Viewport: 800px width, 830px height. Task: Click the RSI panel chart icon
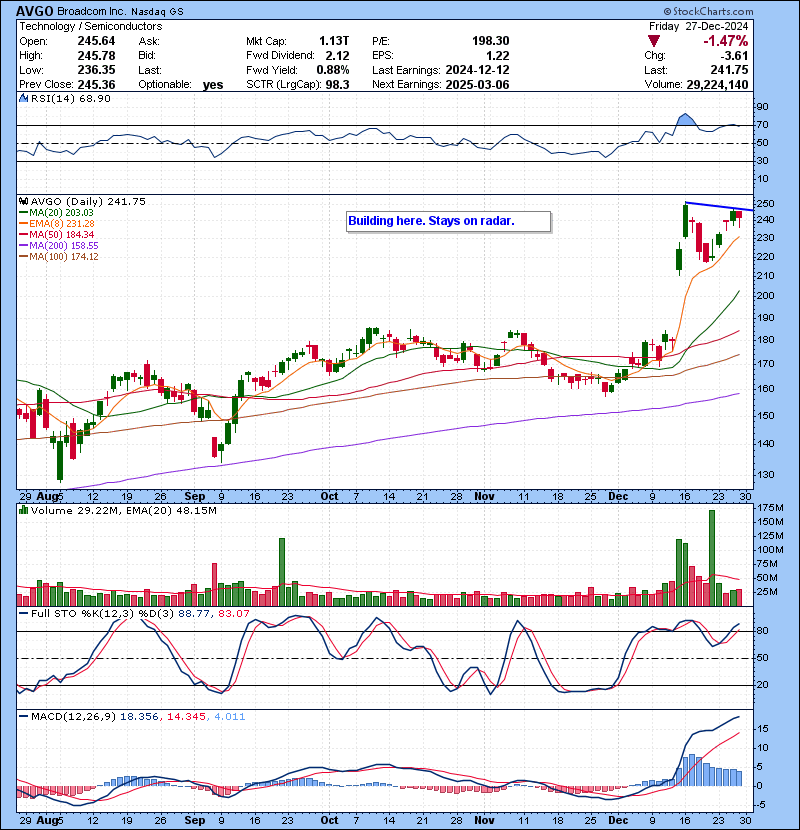click(23, 98)
